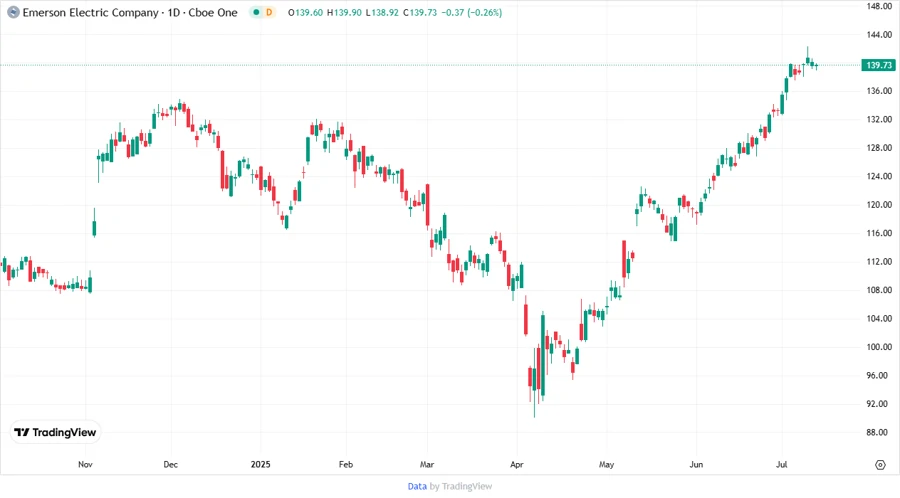Viewport: 900px width, 498px height.
Task: Click the Mar time axis label
Action: tap(426, 464)
